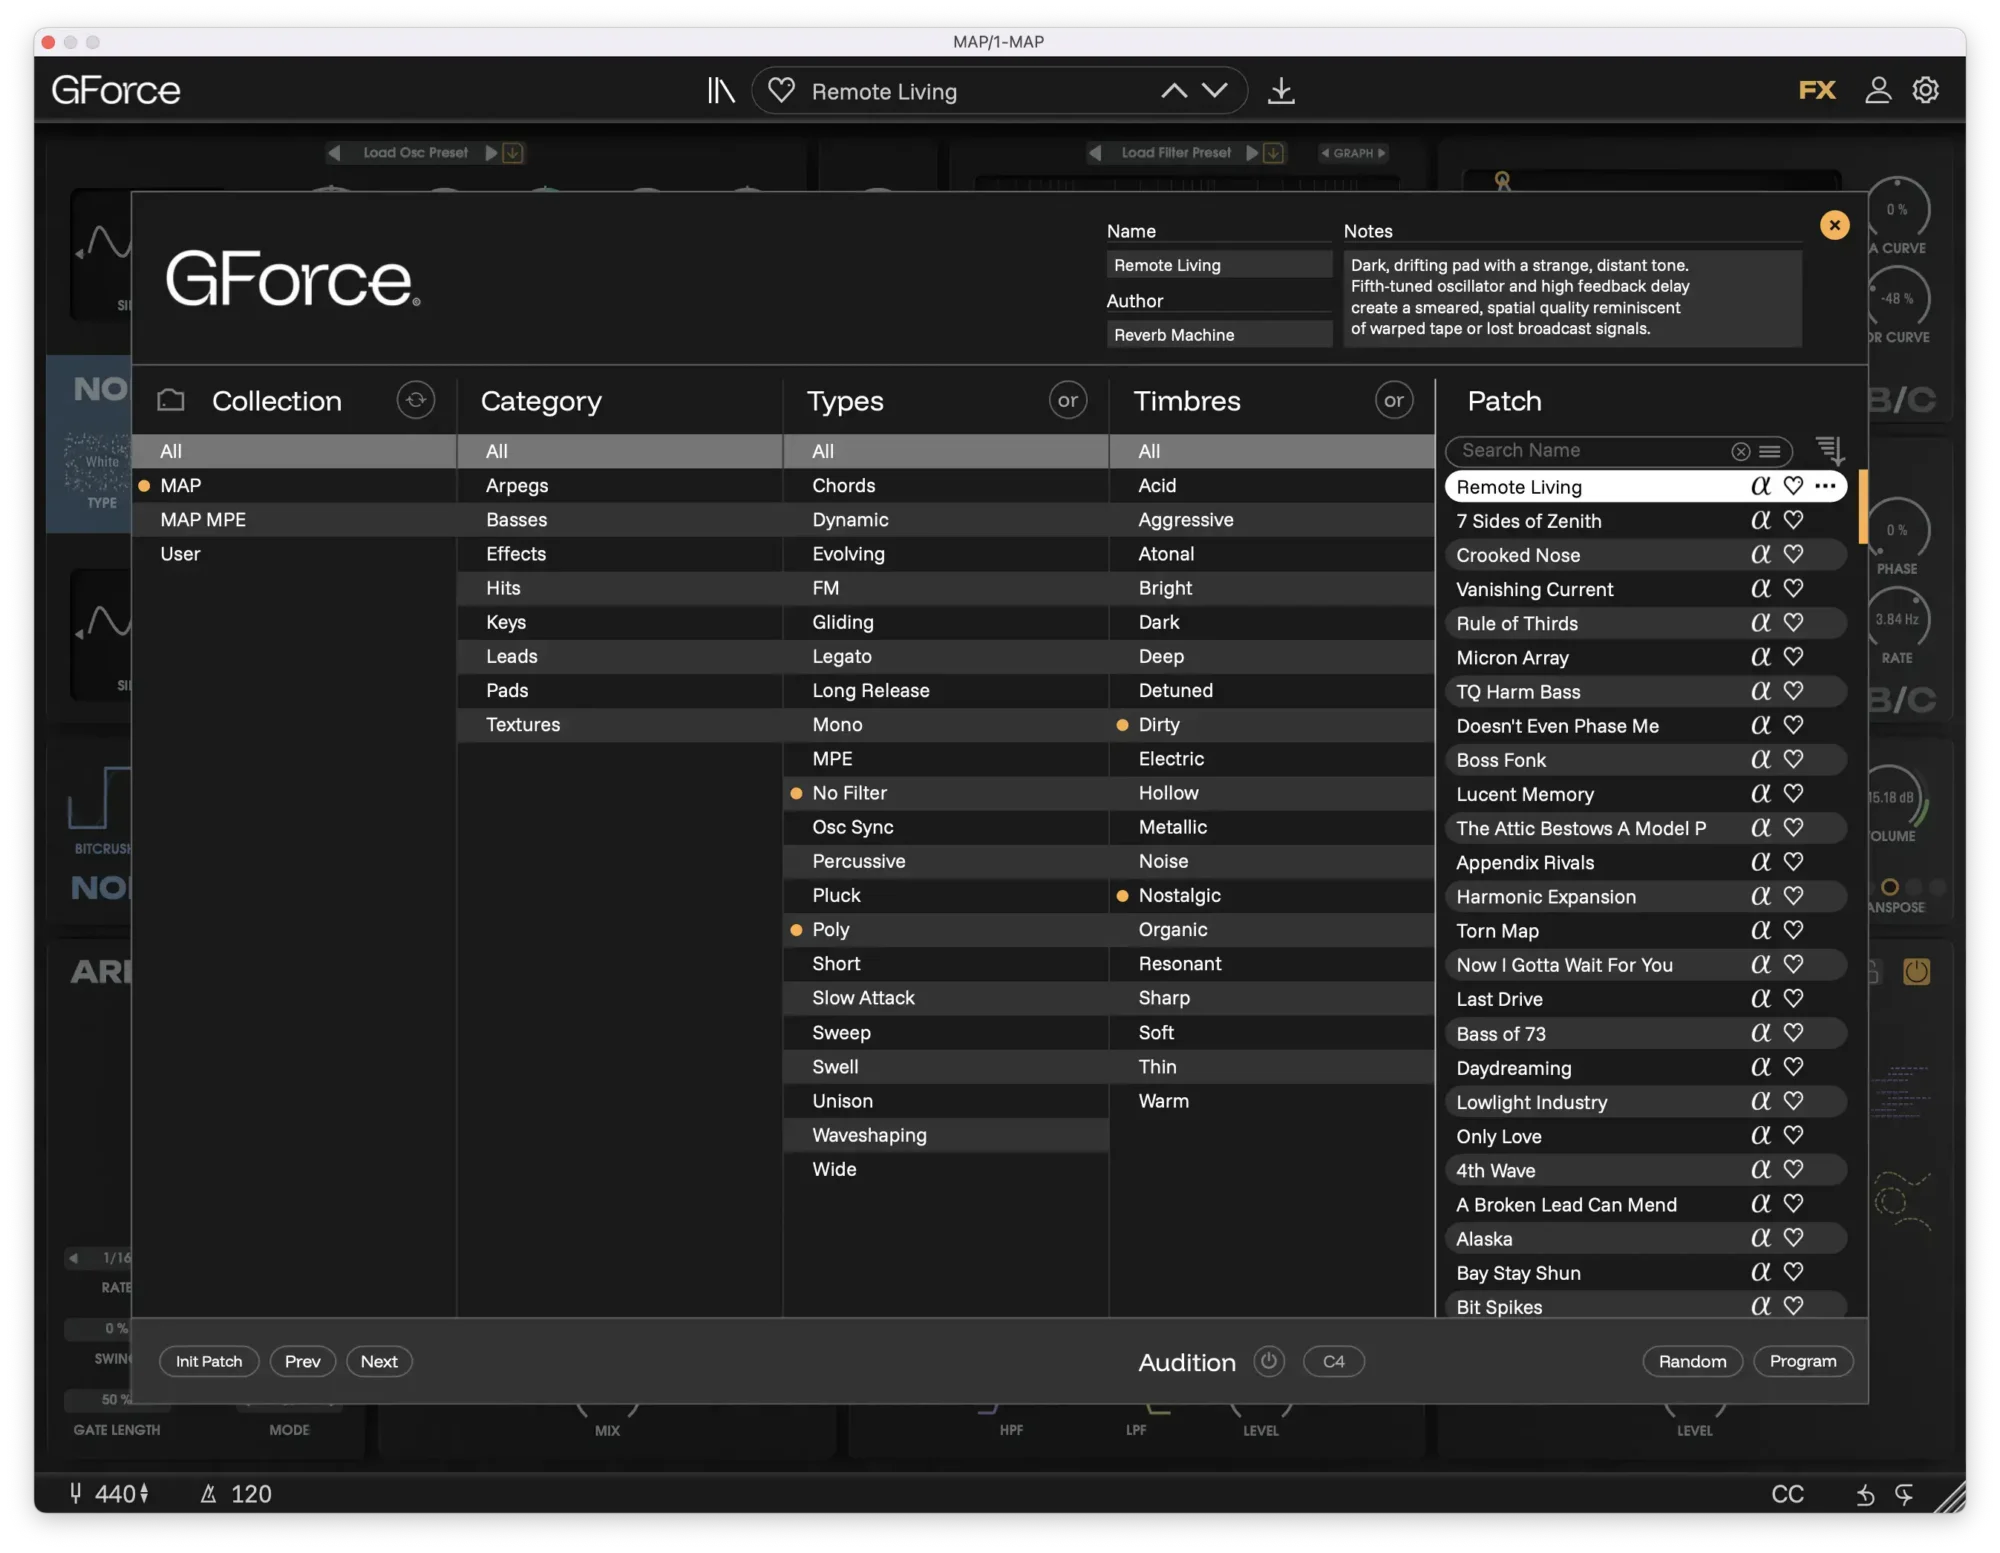
Task: Click the Prev button
Action: 302,1361
